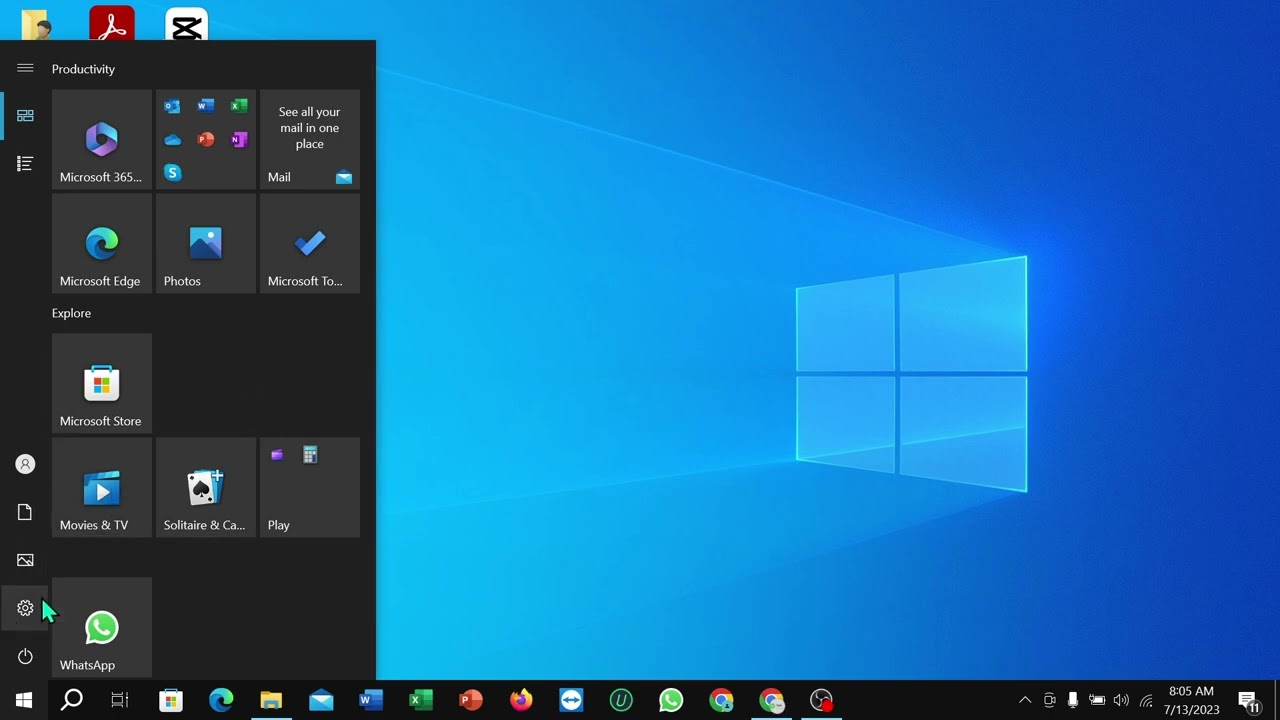The width and height of the screenshot is (1280, 720).
Task: Open WhatsApp from the taskbar
Action: pyautogui.click(x=671, y=700)
